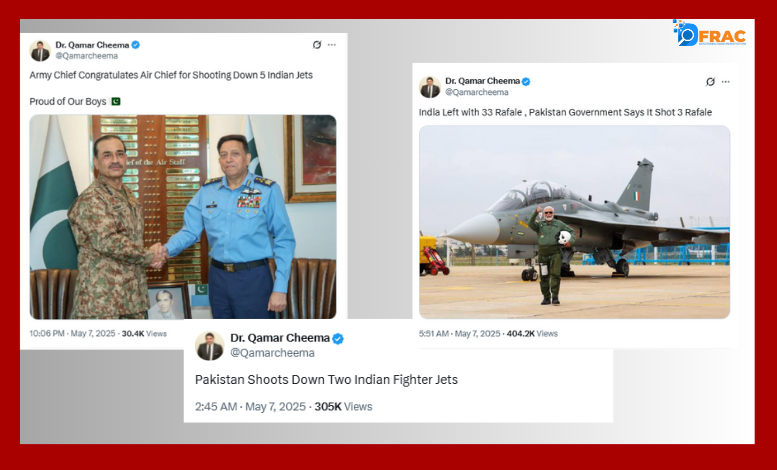Image resolution: width=777 pixels, height=470 pixels.
Task: Click Grok icon on Rafale tweet
Action: (x=710, y=82)
